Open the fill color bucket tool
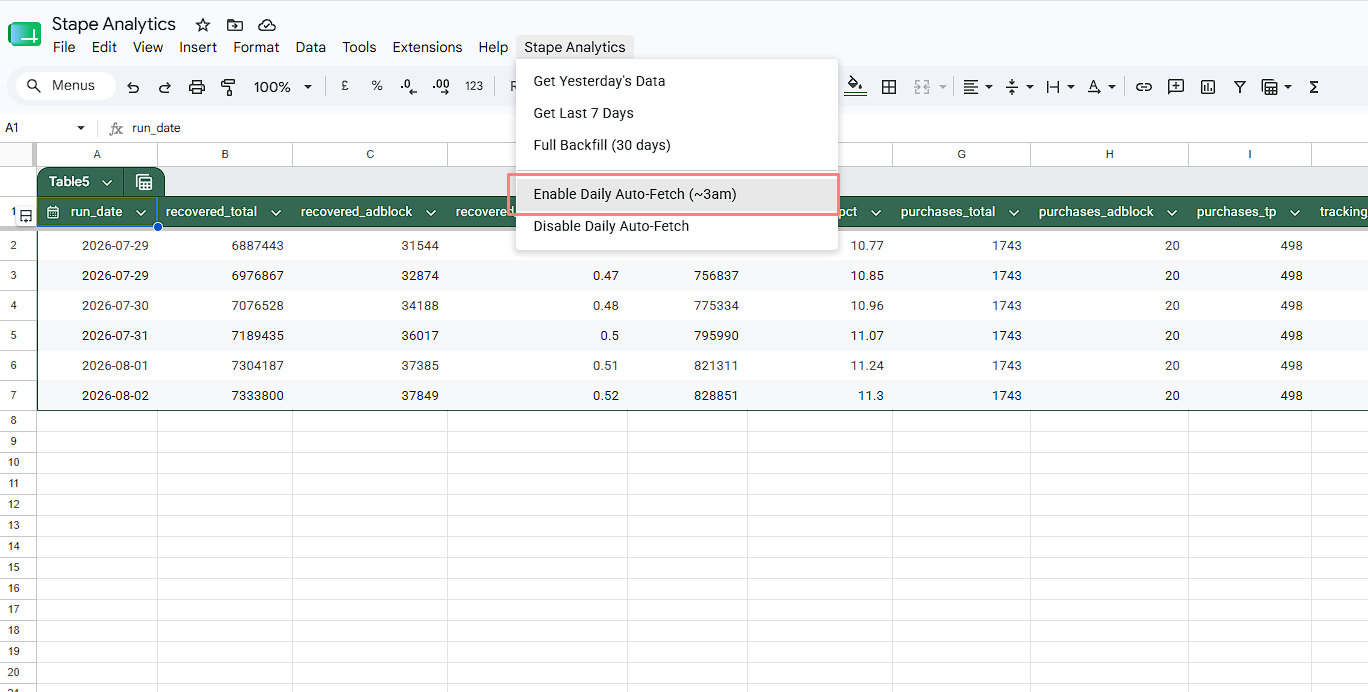This screenshot has height=692, width=1368. tap(855, 86)
